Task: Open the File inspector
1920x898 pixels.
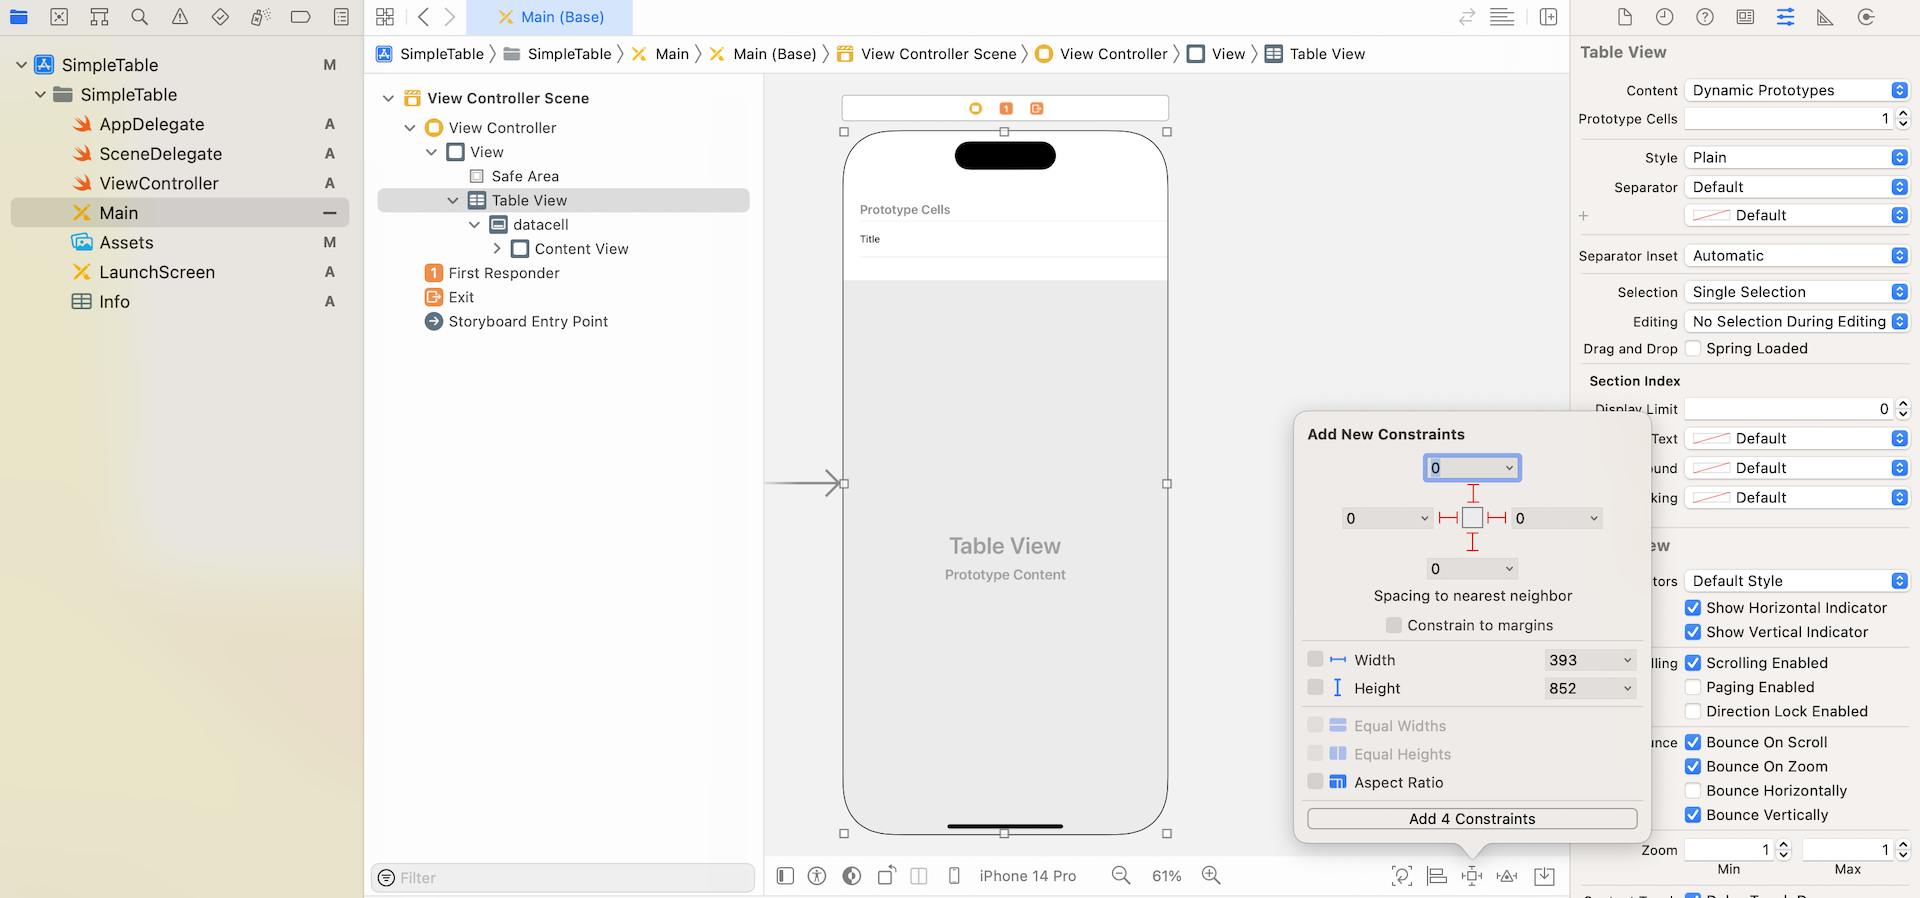Action: [x=1625, y=17]
